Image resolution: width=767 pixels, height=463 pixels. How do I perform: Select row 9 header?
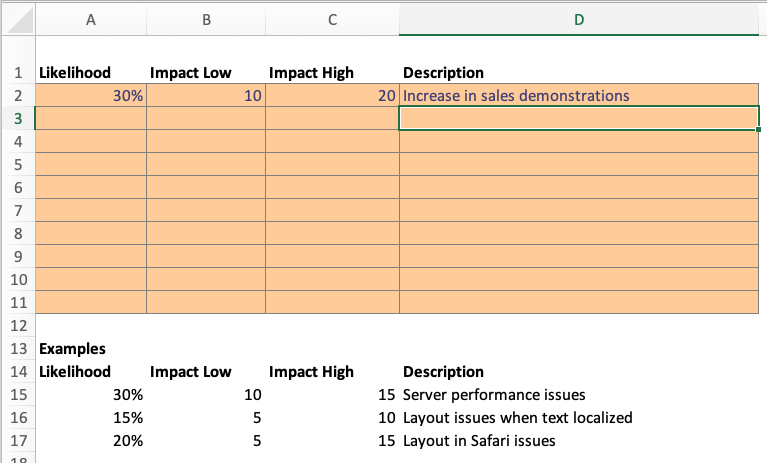pos(18,256)
